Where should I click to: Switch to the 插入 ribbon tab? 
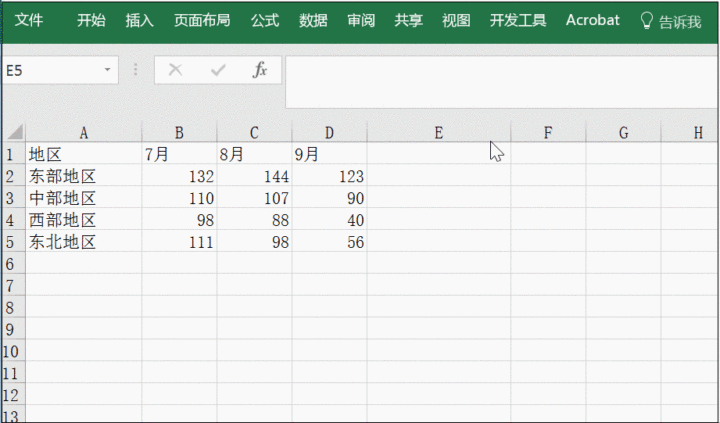(139, 20)
